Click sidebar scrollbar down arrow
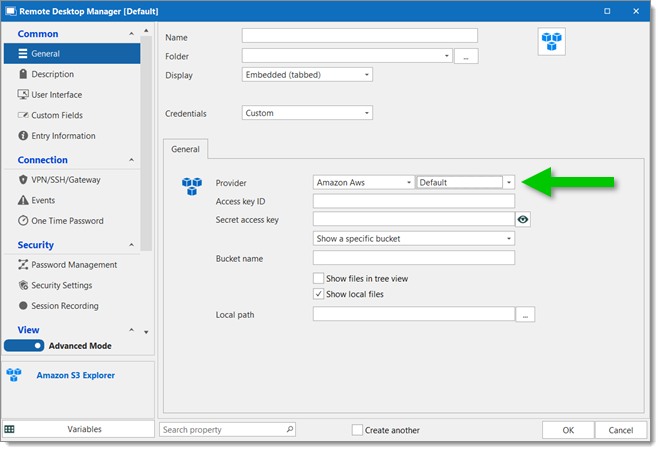This screenshot has width=661, height=452. click(146, 332)
